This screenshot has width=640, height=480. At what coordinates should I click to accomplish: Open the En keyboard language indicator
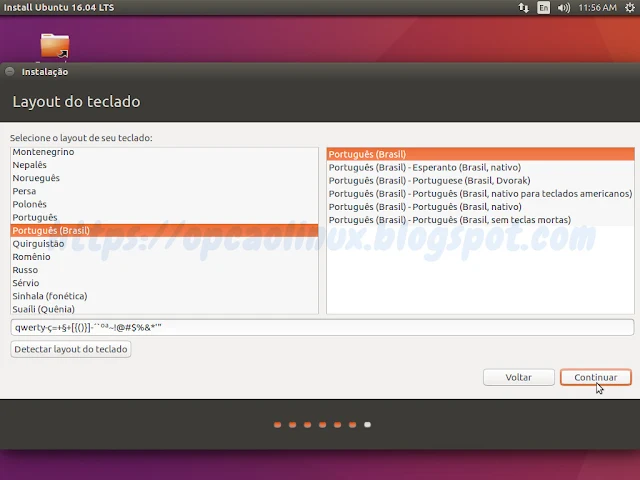(x=543, y=7)
